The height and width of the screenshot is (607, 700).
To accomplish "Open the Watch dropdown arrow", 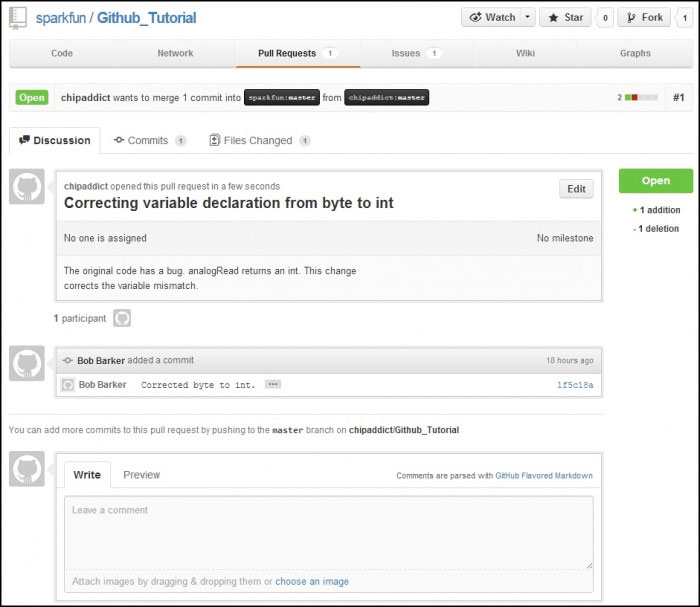I will click(528, 17).
